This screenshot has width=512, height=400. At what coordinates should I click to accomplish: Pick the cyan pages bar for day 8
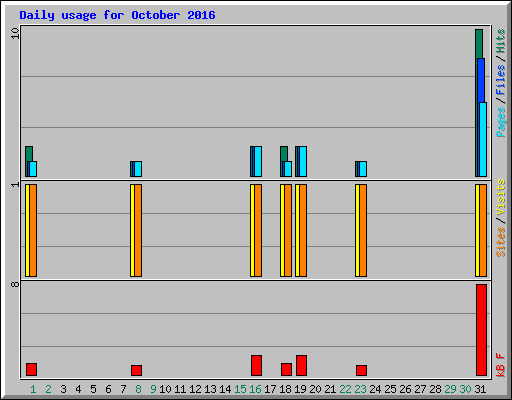coord(138,169)
